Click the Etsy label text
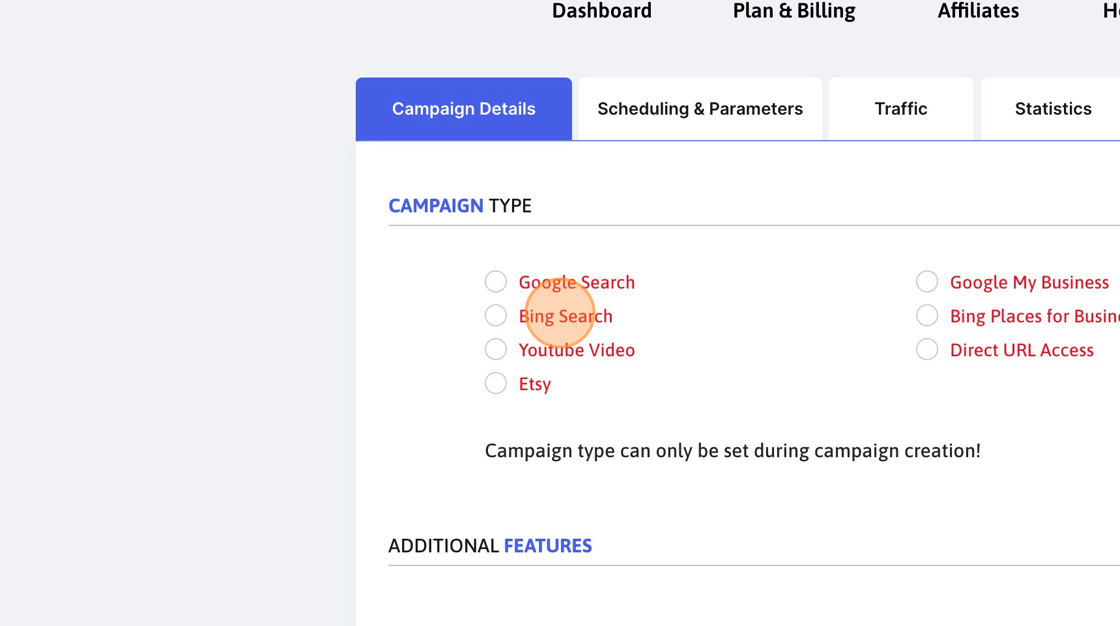Image resolution: width=1120 pixels, height=626 pixels. 534,384
